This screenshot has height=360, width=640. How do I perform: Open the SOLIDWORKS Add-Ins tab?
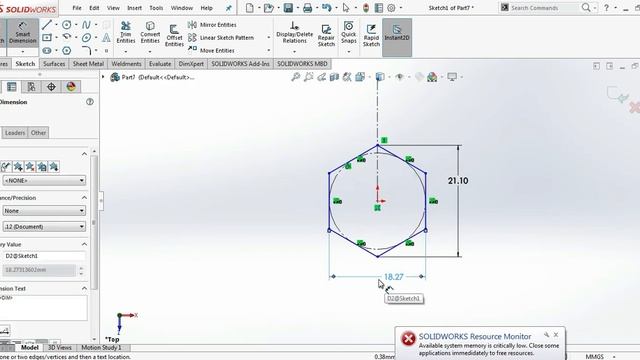pyautogui.click(x=240, y=64)
